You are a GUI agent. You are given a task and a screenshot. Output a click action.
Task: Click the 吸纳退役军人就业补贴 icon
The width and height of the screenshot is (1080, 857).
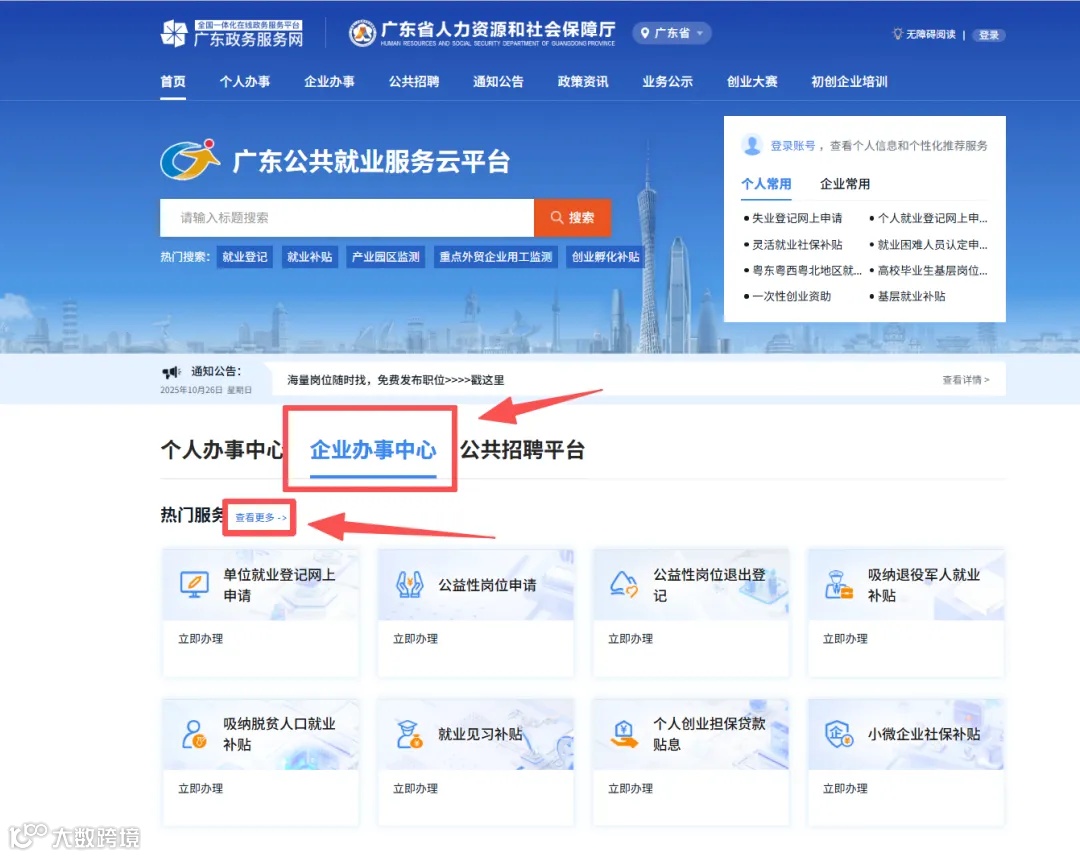click(x=839, y=584)
